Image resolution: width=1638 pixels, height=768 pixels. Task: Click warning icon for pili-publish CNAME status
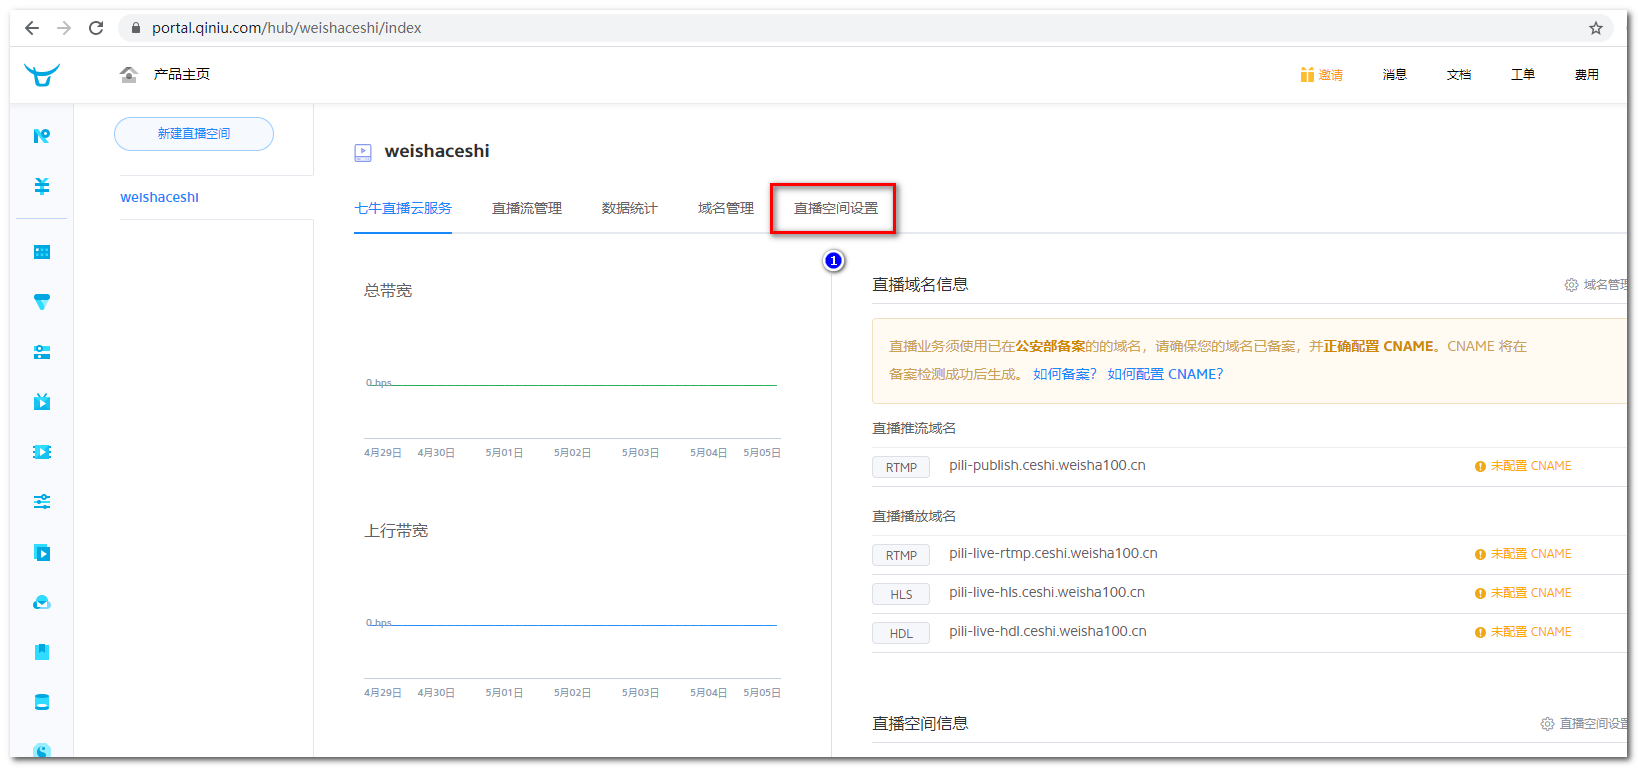1480,467
